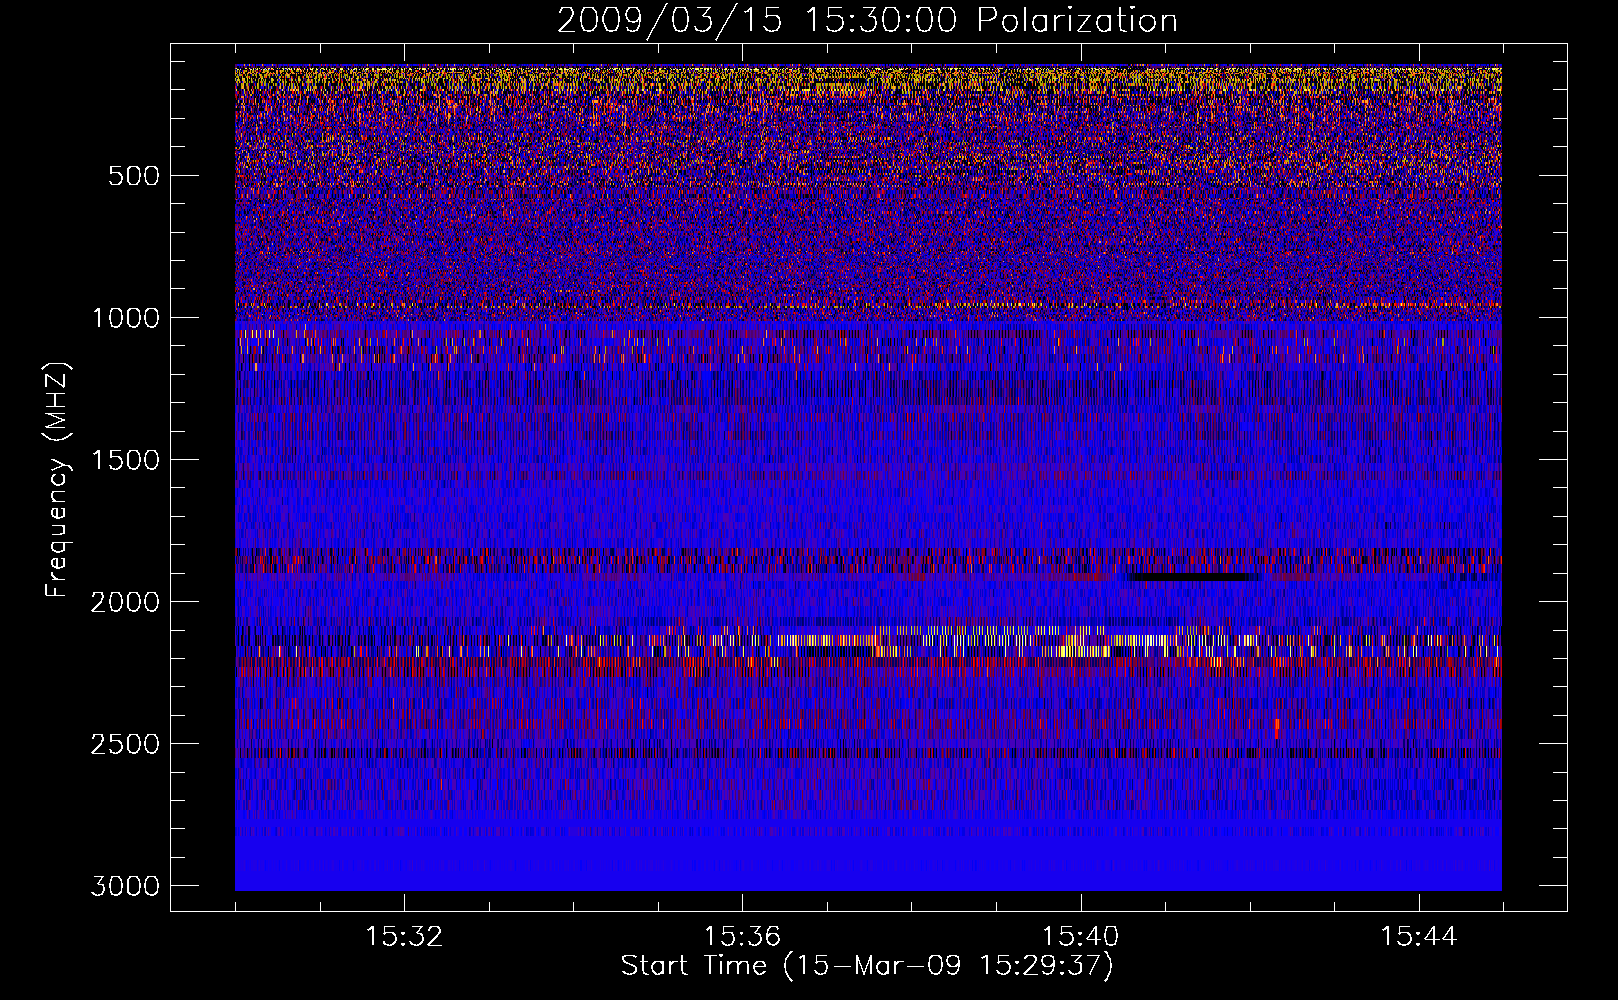Screen dimensions: 1618x1000
Task: Click the 2000 frequency tick label
Action: click(125, 602)
